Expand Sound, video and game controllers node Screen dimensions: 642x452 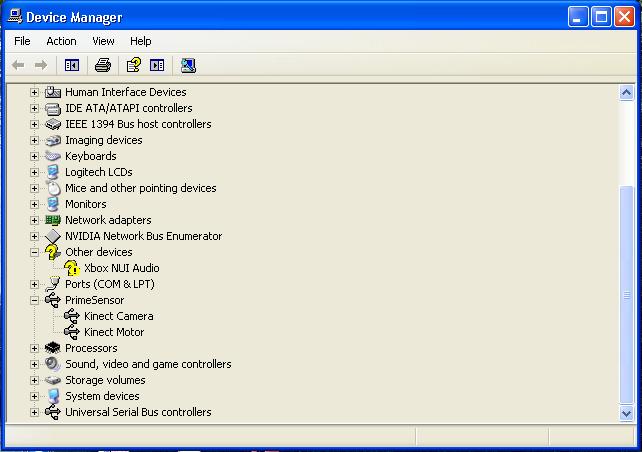(x=34, y=364)
